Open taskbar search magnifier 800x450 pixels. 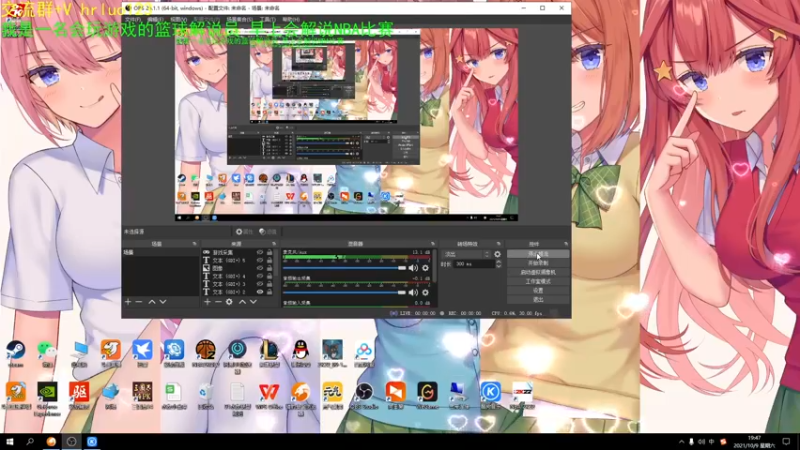[x=30, y=442]
